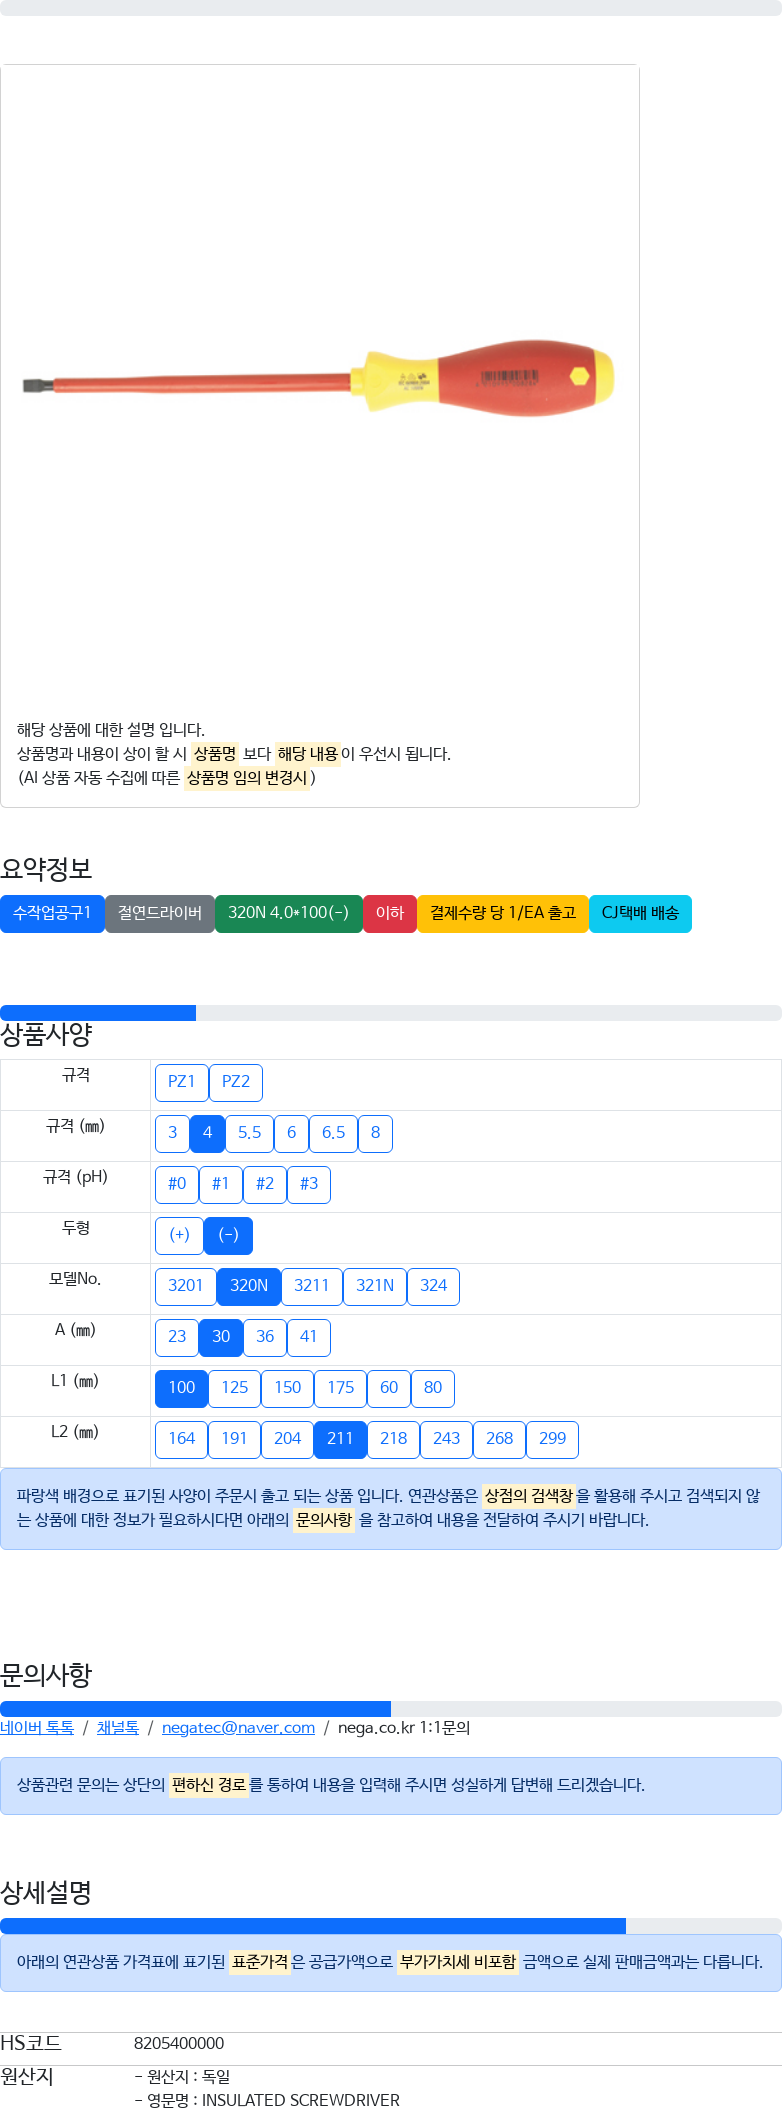Select 299 in the L2 (mm) row

(x=552, y=1439)
